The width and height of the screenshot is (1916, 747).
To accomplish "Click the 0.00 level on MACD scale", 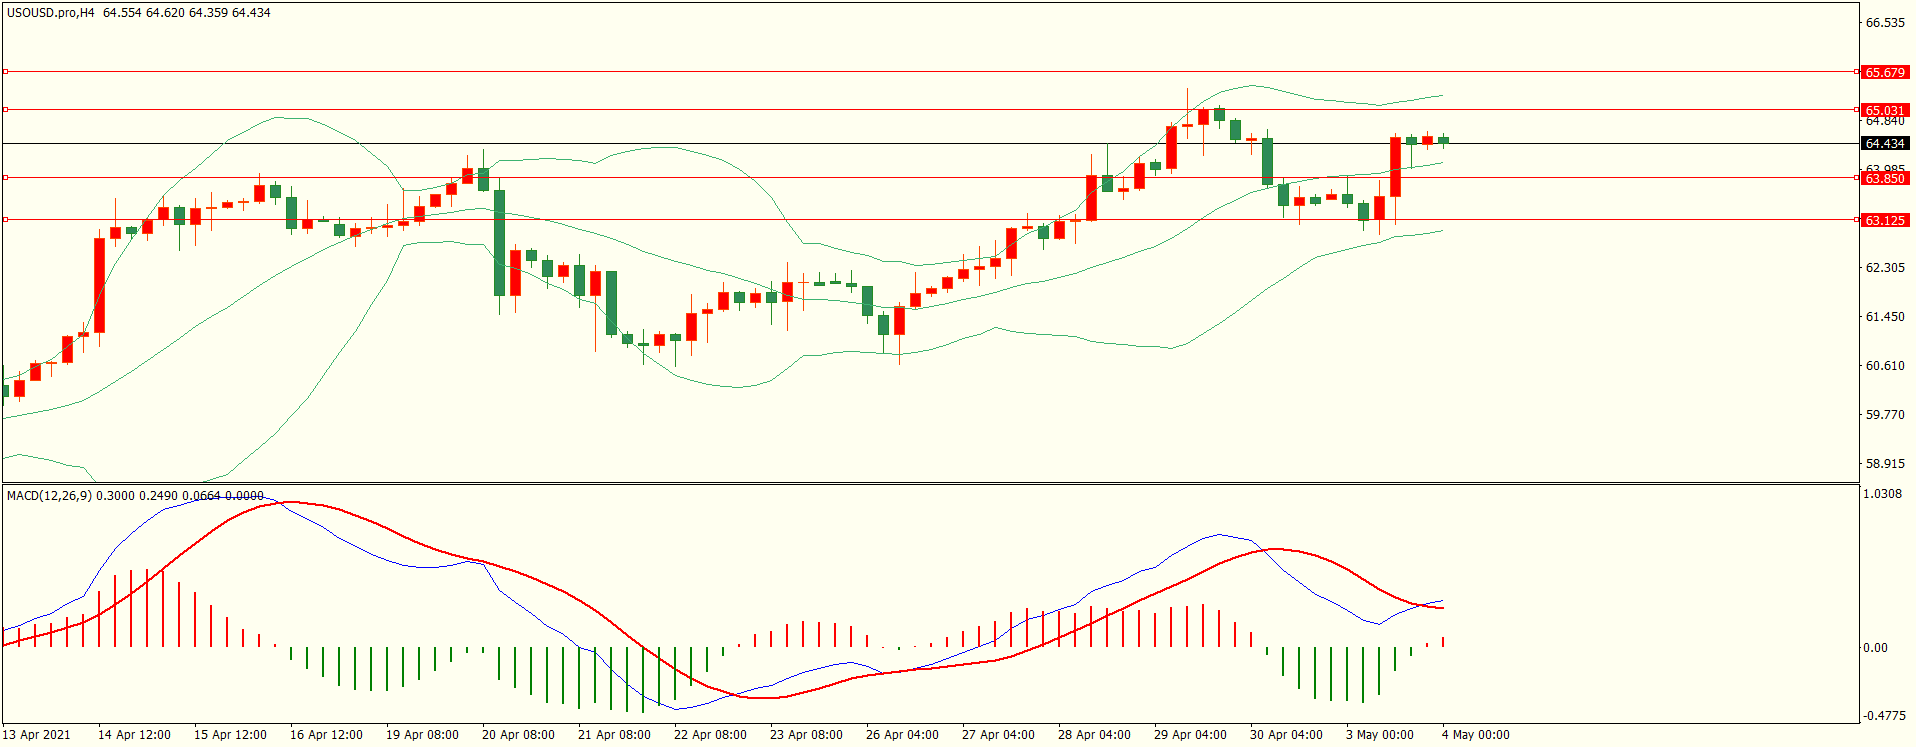I will click(x=1875, y=648).
